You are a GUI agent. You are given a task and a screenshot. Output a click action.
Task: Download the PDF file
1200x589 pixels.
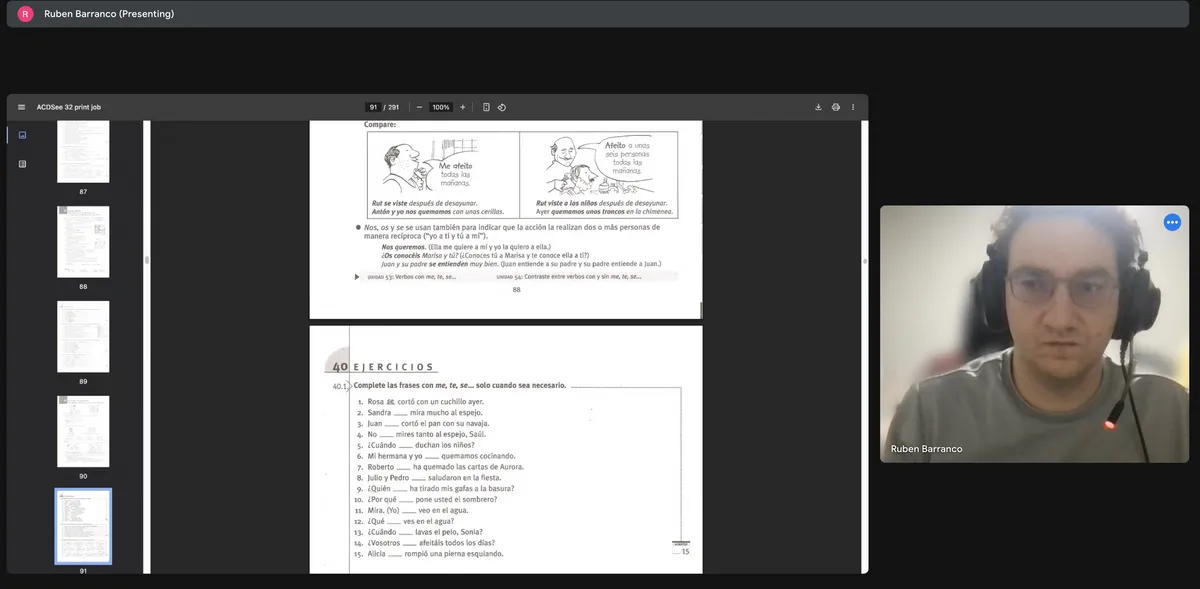point(818,107)
